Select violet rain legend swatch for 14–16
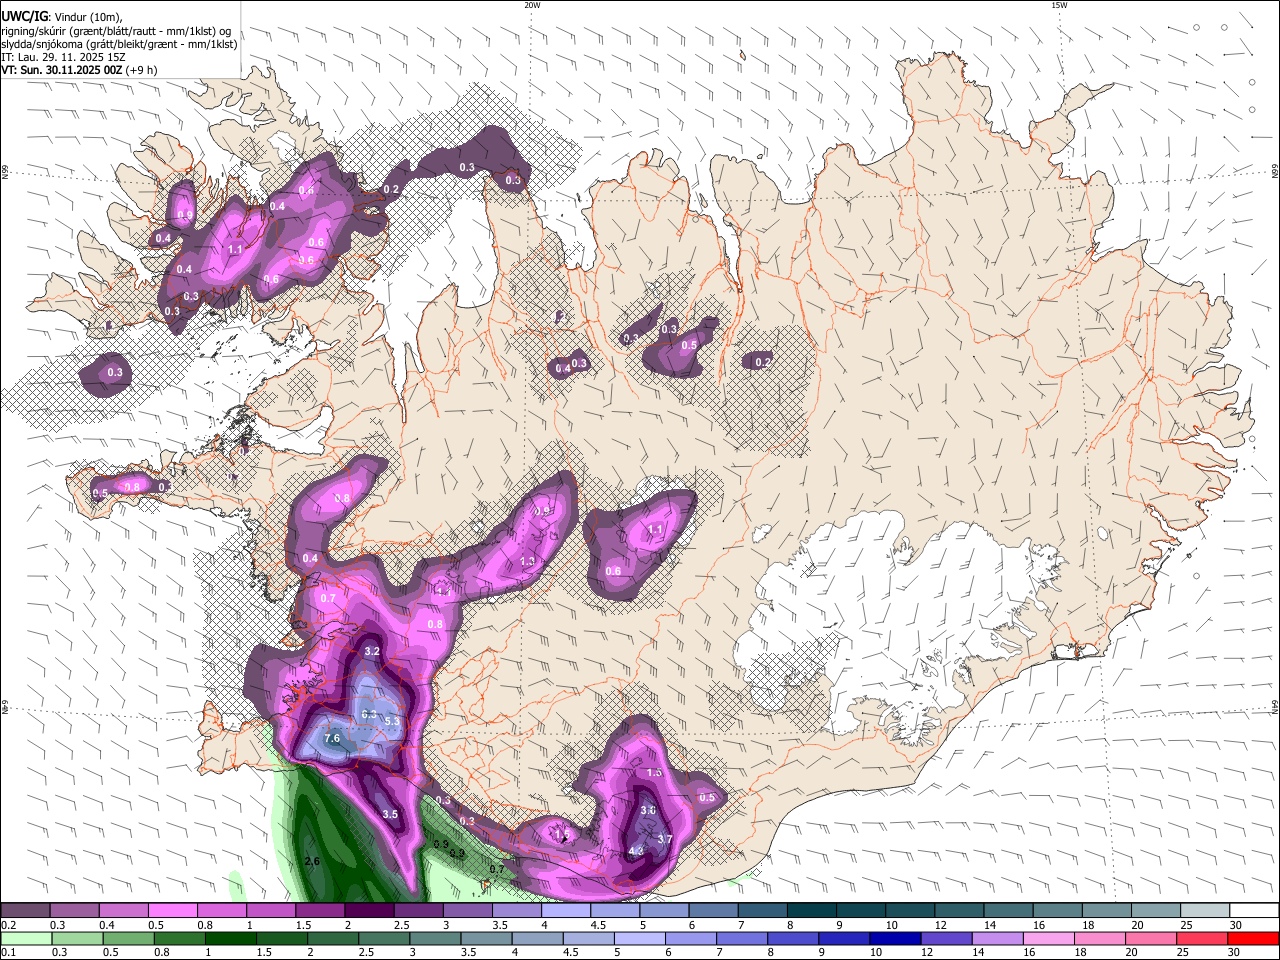 tap(1000, 939)
